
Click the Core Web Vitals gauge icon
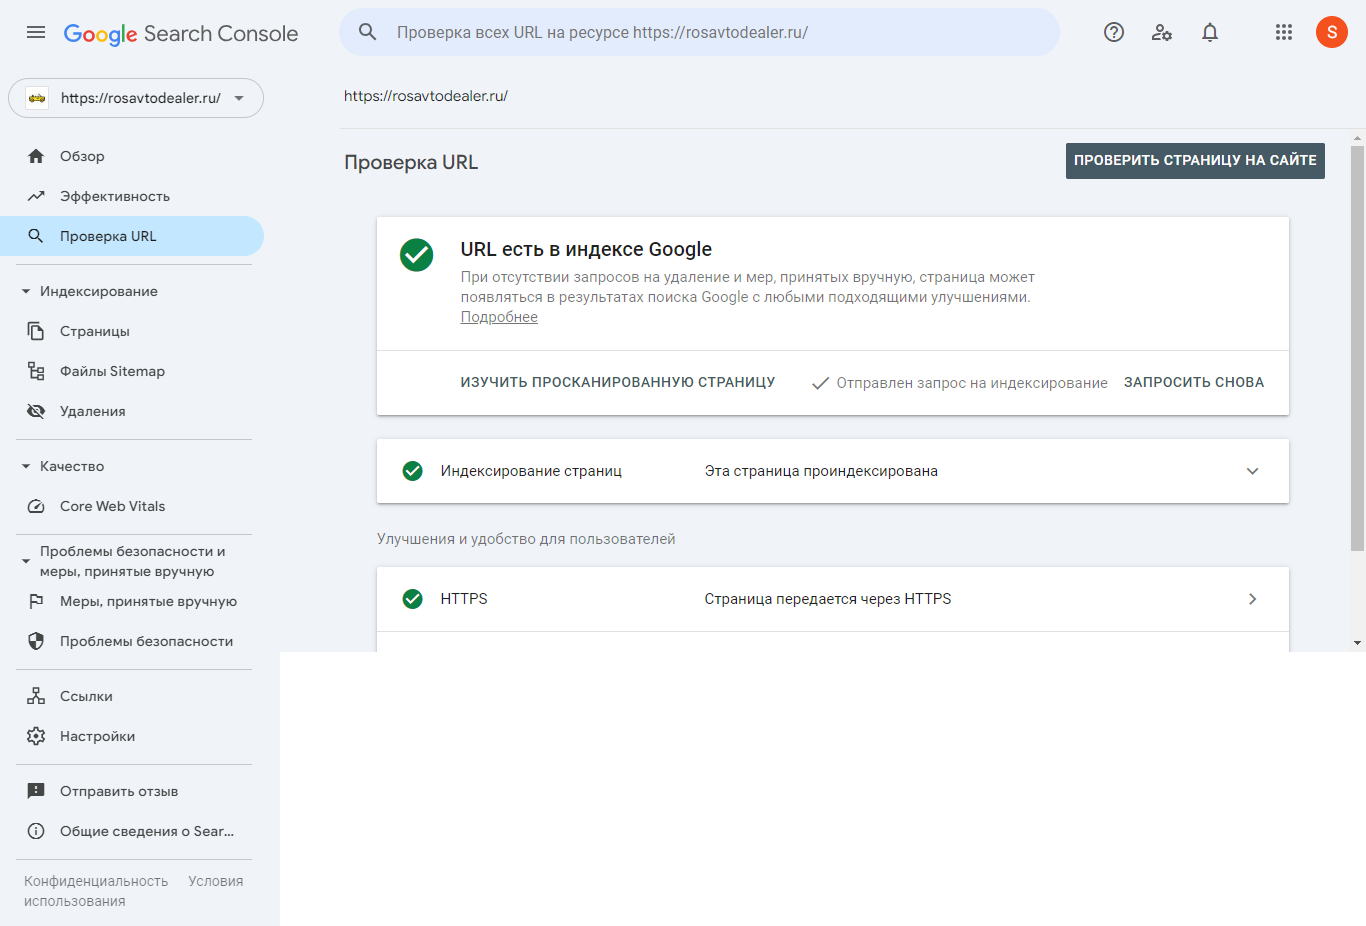[36, 506]
